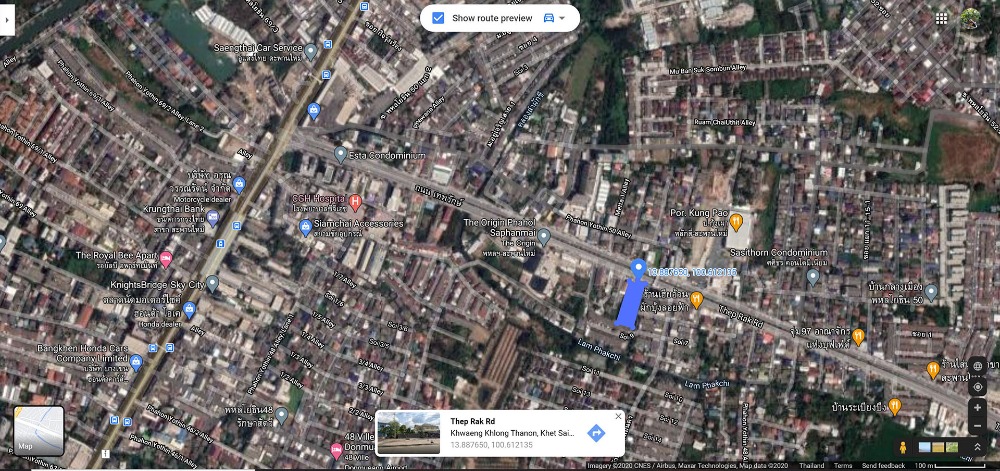Open the travel mode dropdown arrow

[563, 18]
